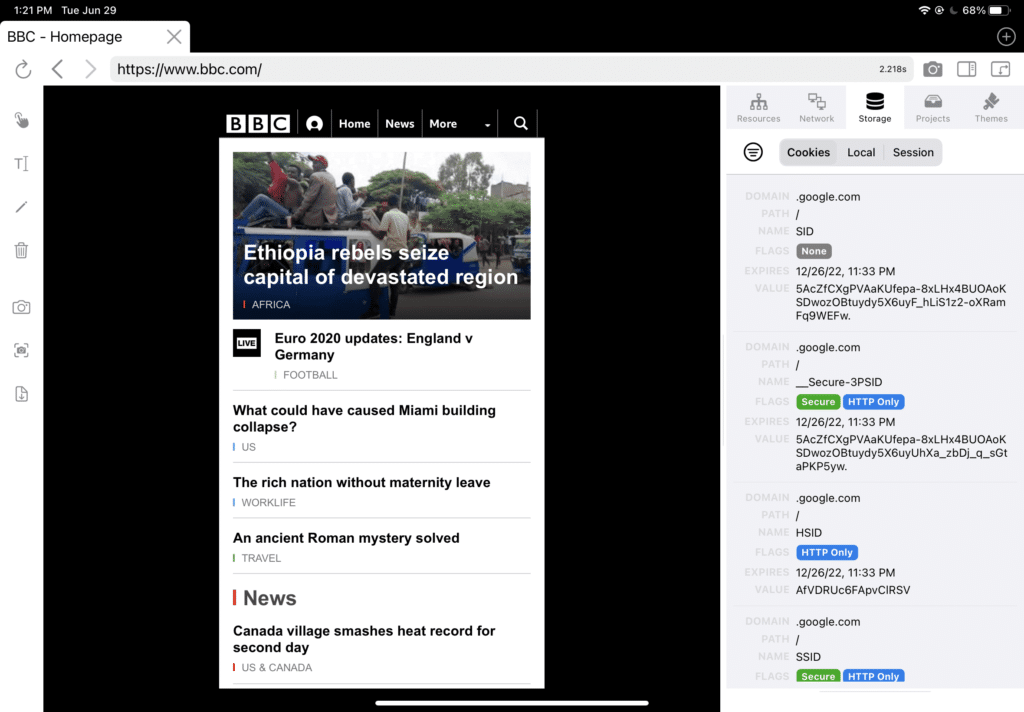This screenshot has width=1024, height=712.
Task: Click the FOOTBALL category label
Action: tap(310, 375)
